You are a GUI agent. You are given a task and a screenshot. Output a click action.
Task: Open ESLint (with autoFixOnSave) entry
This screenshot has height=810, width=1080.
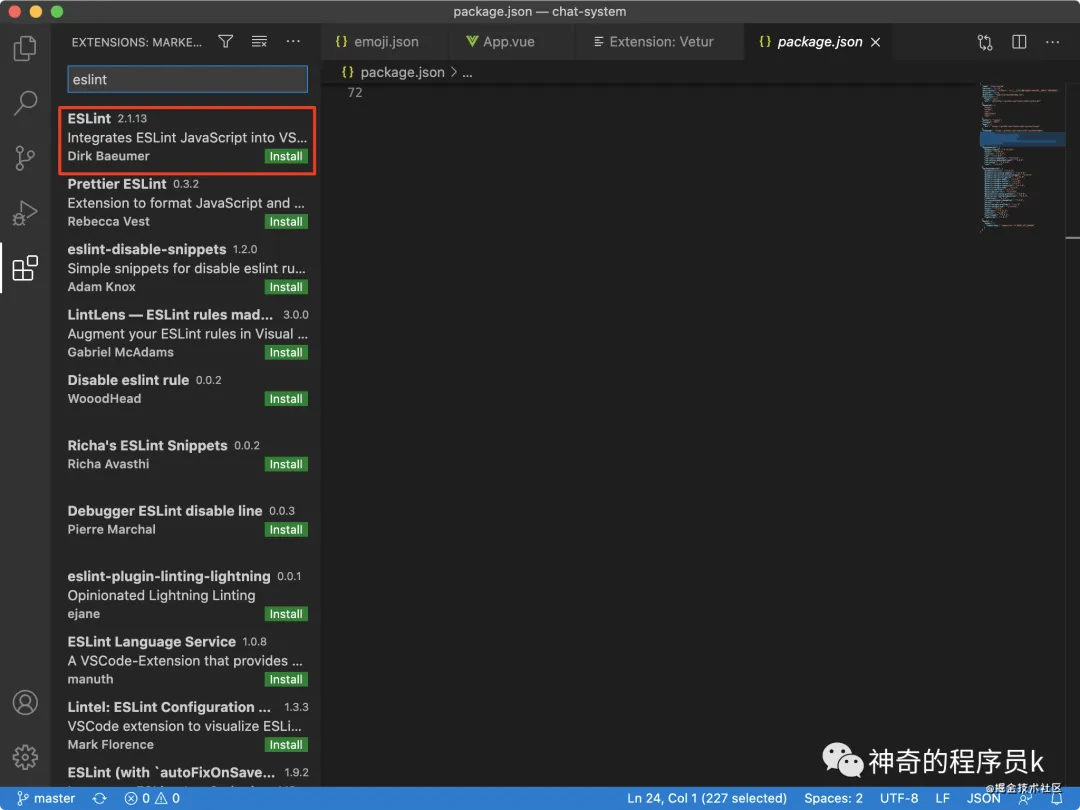click(187, 773)
